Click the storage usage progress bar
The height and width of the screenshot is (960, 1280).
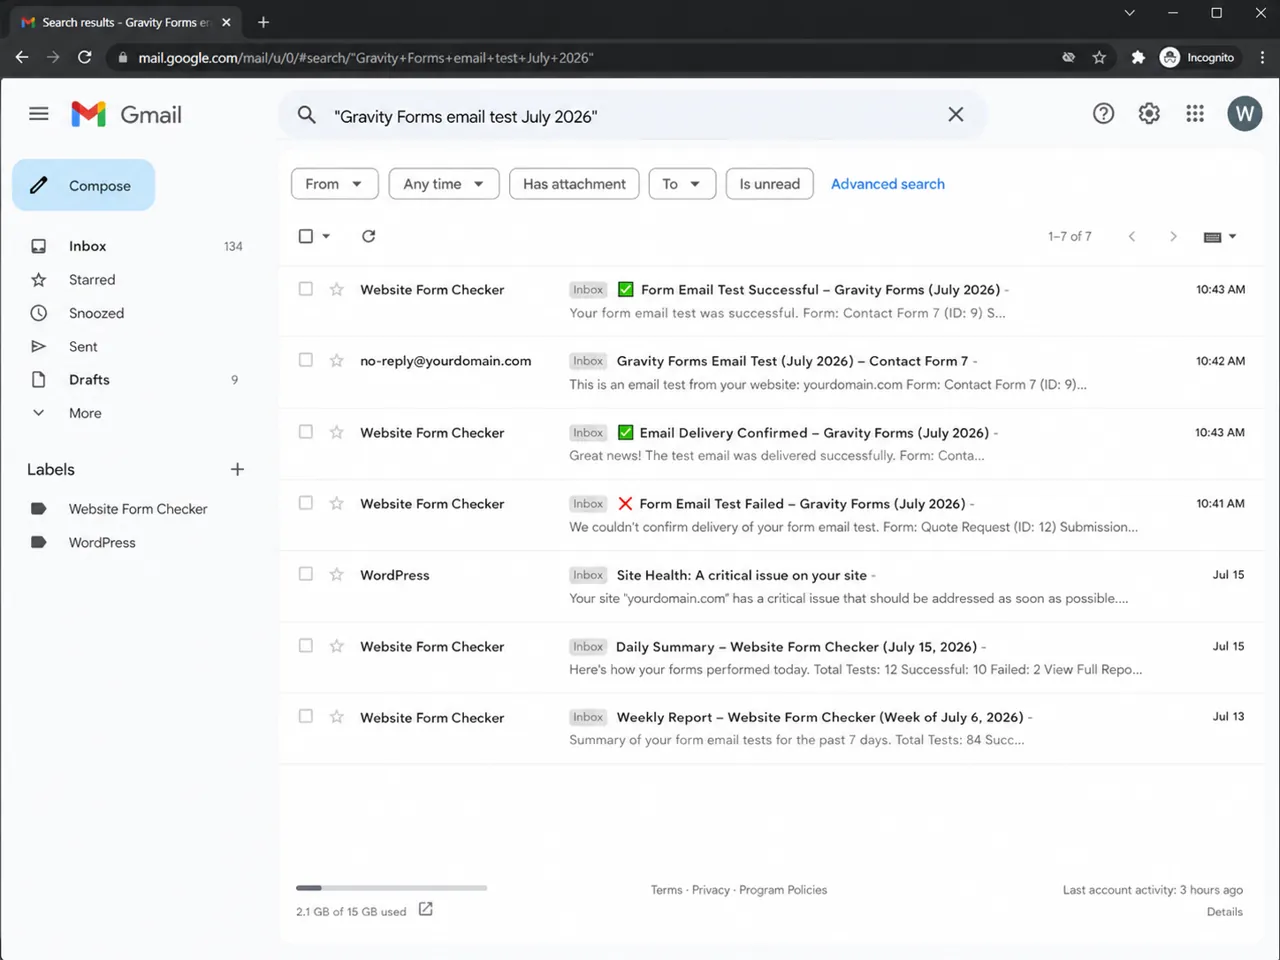click(x=391, y=888)
